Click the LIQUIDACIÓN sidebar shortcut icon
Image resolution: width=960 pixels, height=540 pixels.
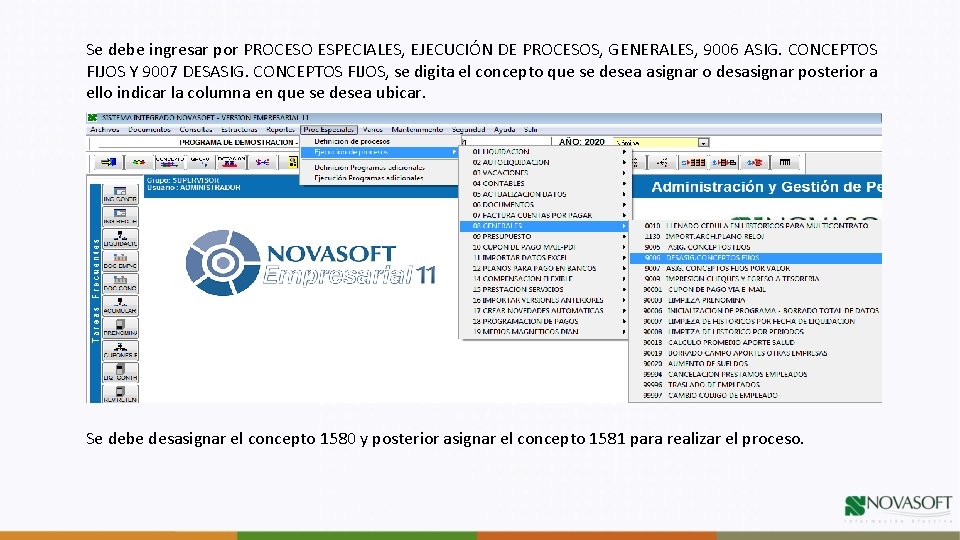coord(120,238)
